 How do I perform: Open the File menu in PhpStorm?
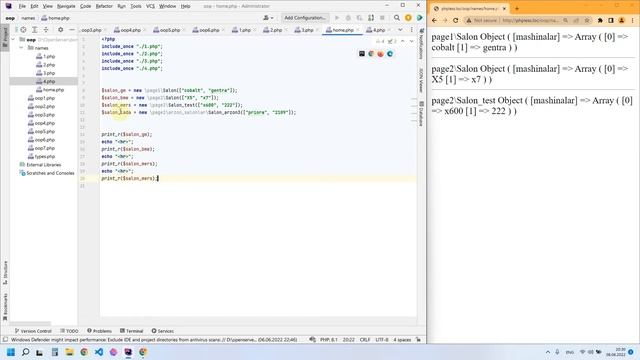[22, 6]
